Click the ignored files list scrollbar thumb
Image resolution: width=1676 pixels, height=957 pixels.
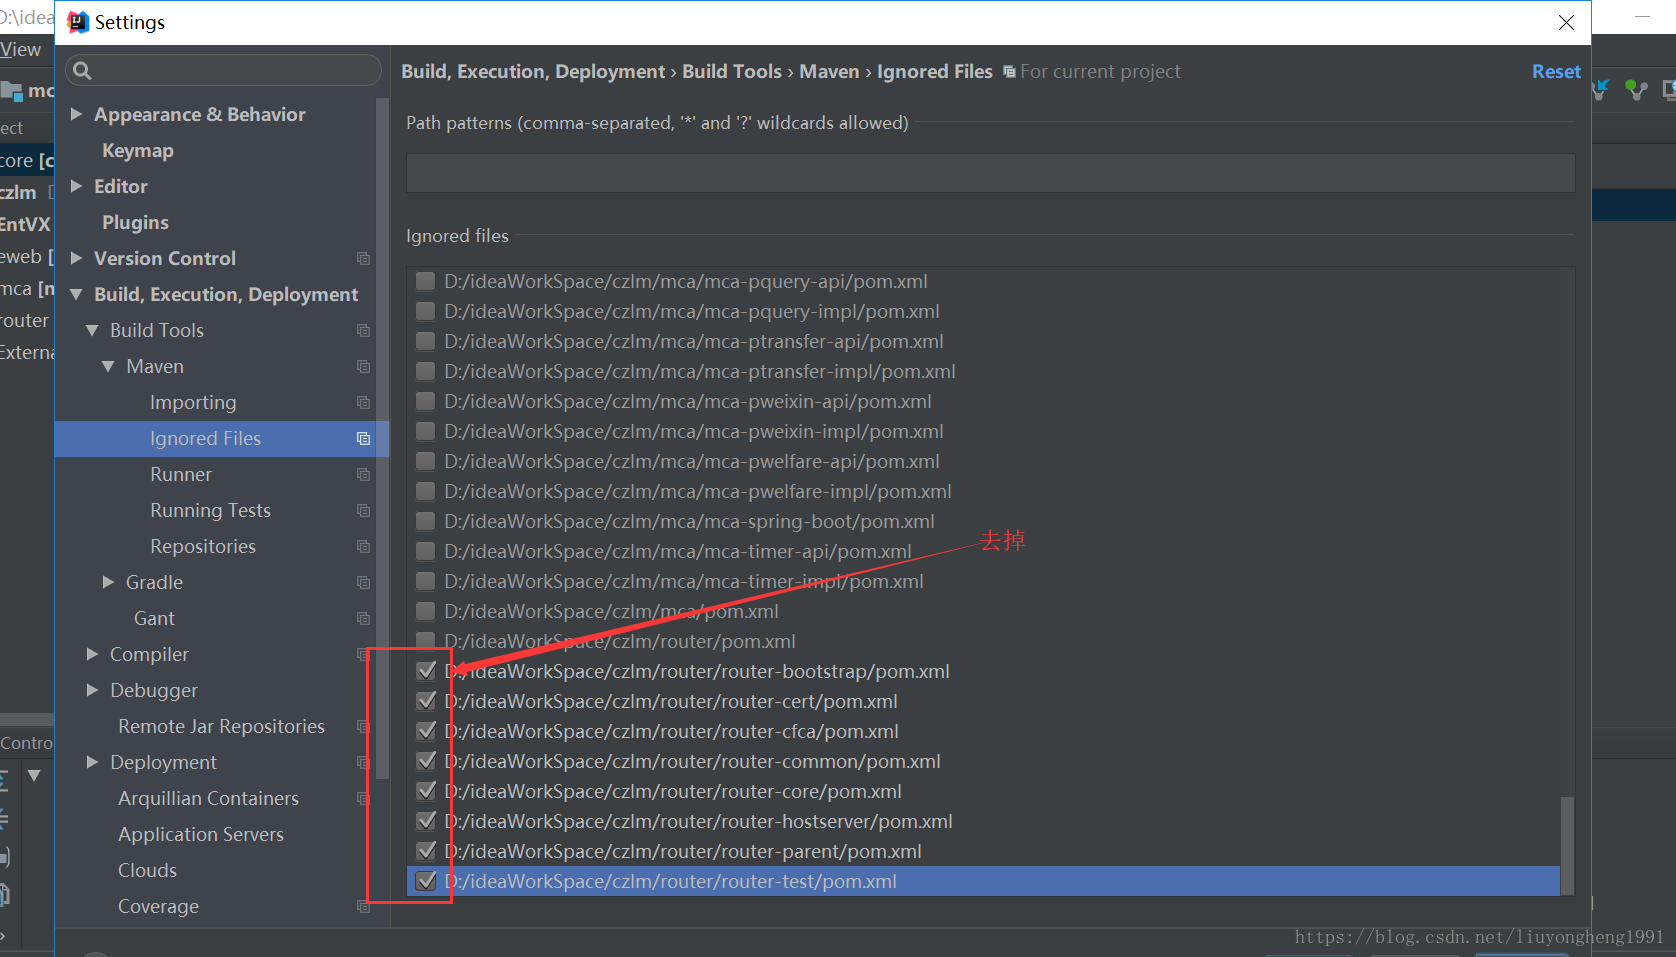tap(1567, 845)
